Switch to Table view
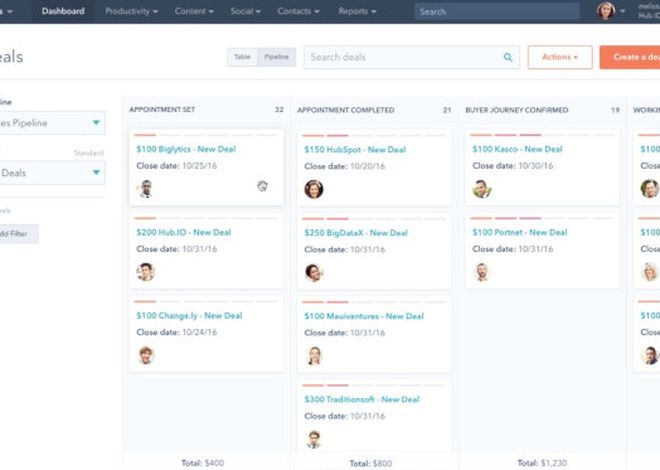660x470 pixels. click(x=242, y=57)
